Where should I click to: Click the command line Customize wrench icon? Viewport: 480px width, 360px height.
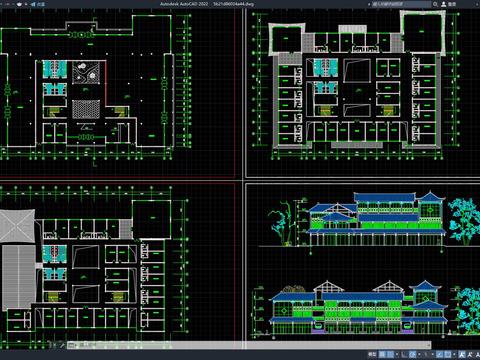(62, 345)
